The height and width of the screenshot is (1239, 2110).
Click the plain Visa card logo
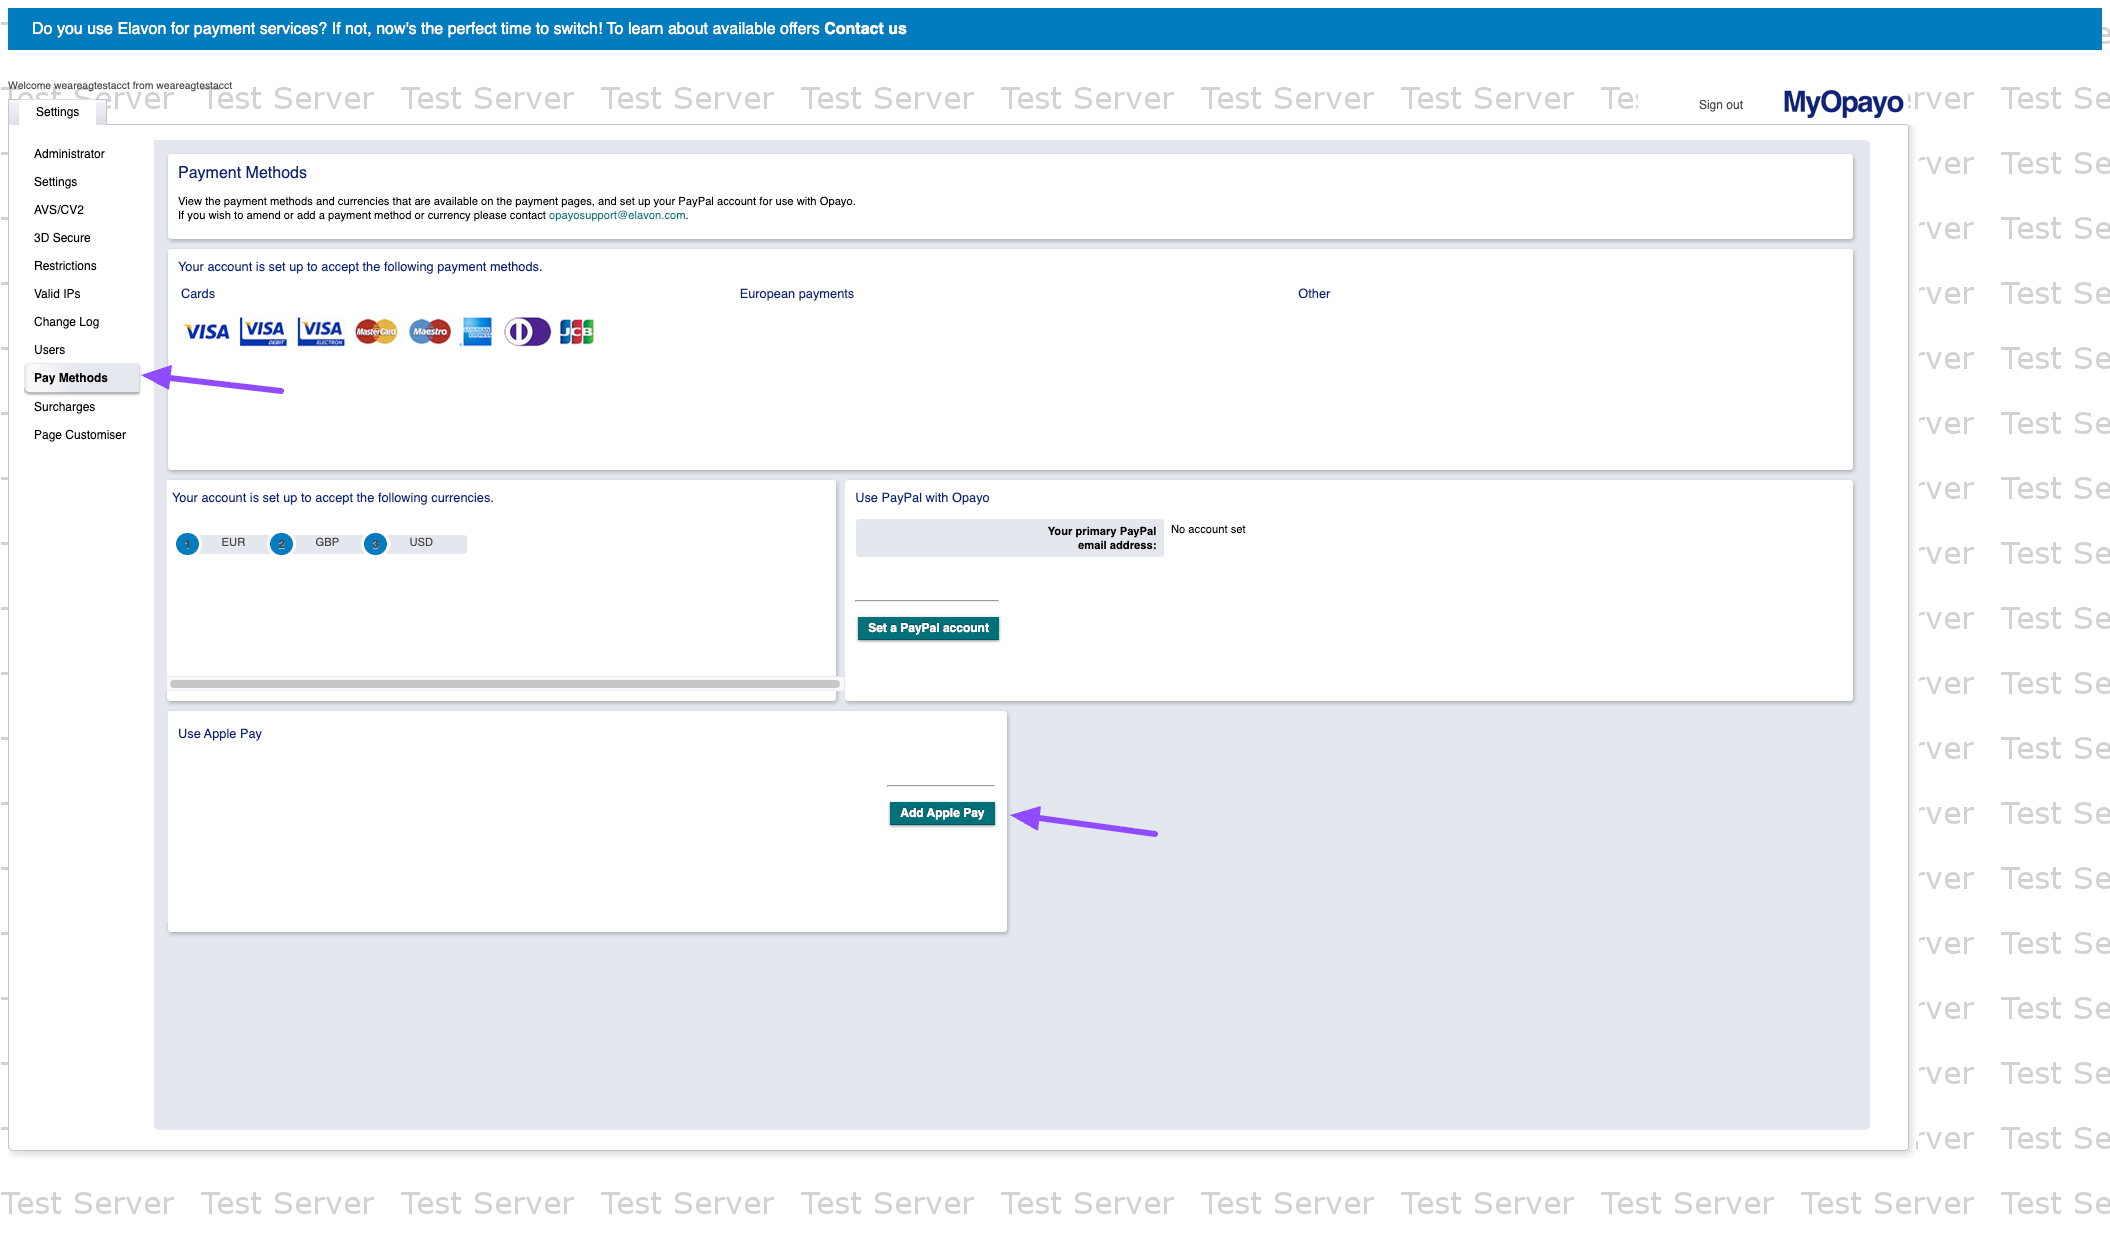[207, 332]
